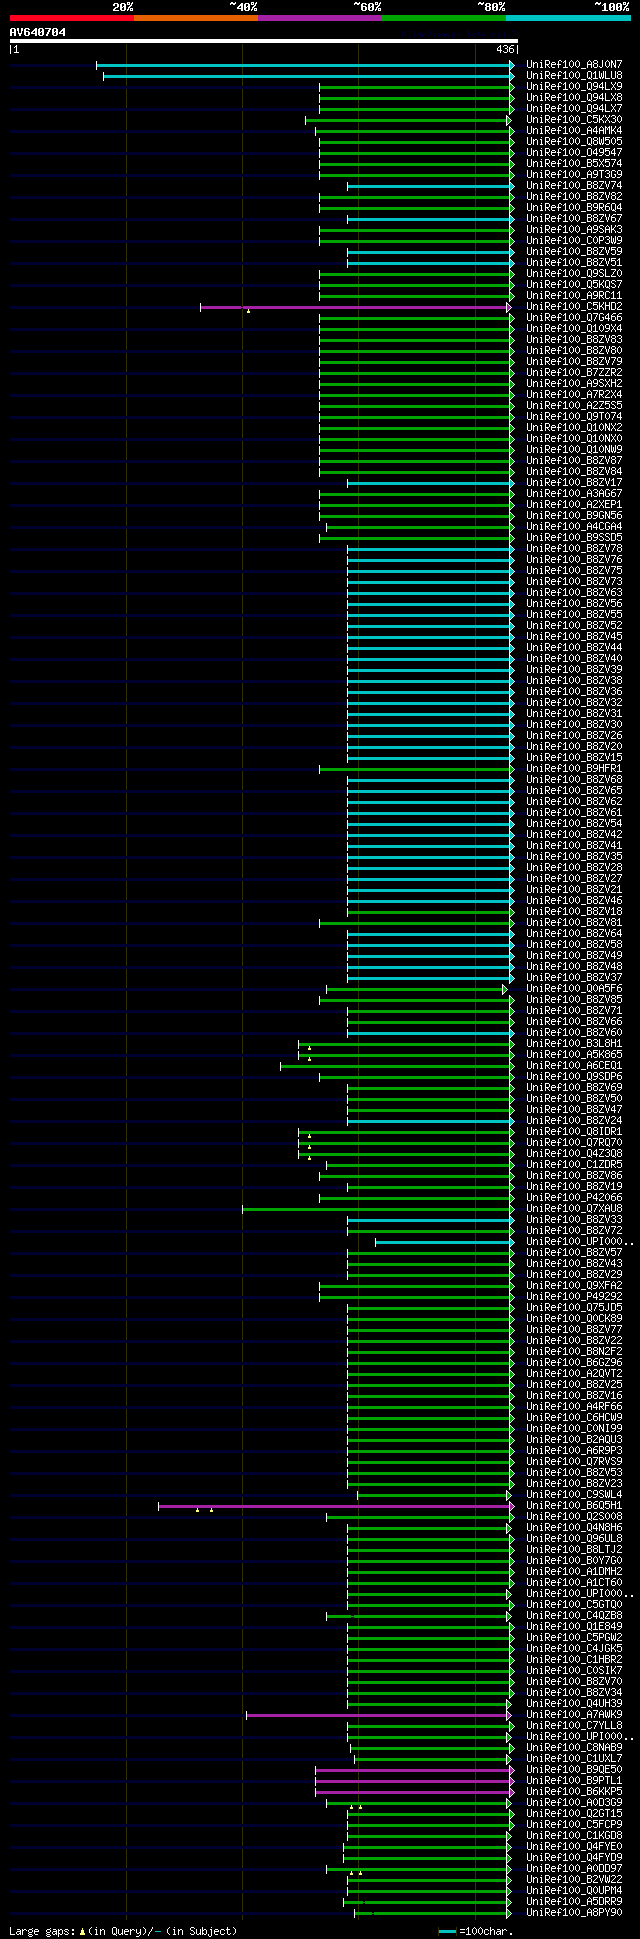Open the UniRef100_B9R6Q4 hit label
640x1939 pixels.
tap(574, 208)
